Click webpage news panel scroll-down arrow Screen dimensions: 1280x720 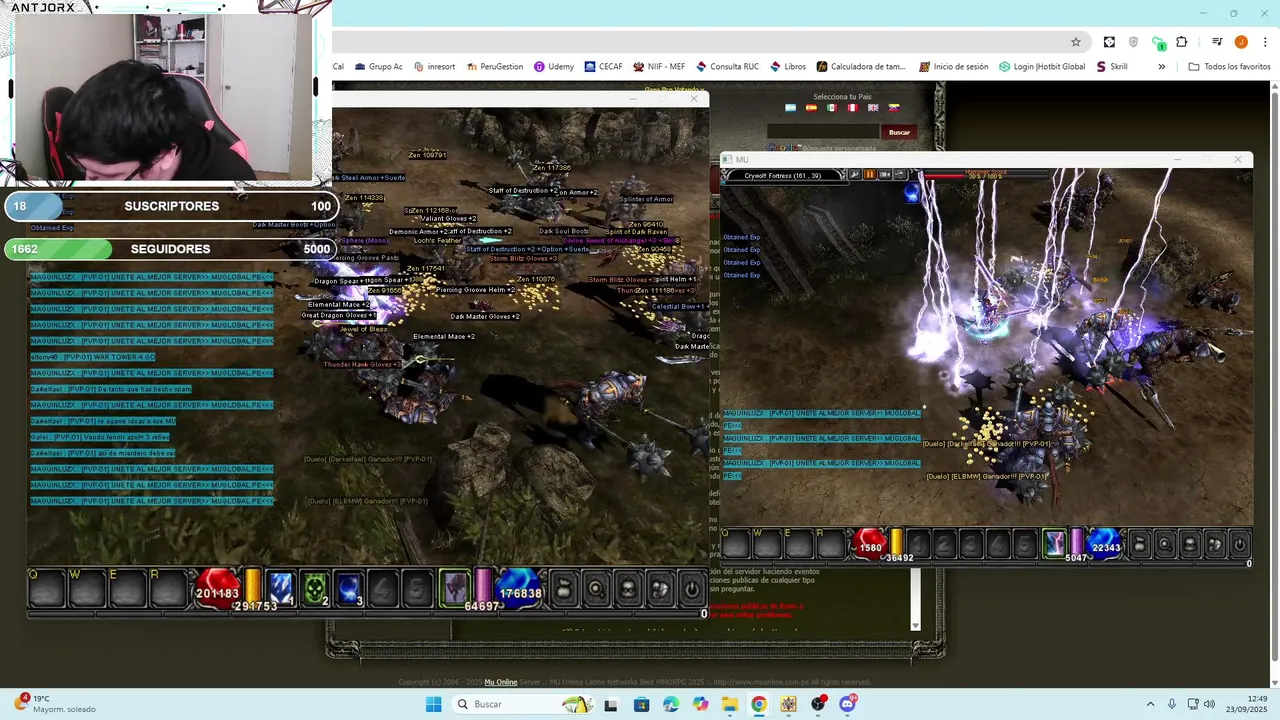pyautogui.click(x=915, y=626)
